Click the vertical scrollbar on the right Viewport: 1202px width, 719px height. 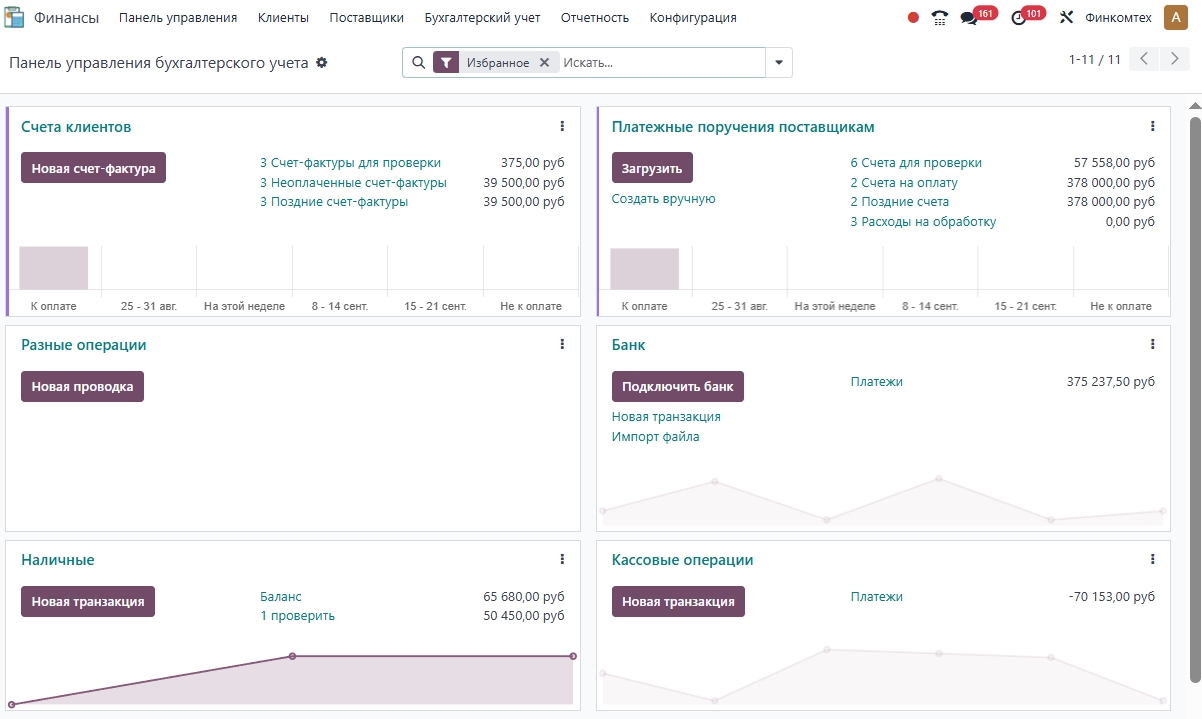point(1194,400)
